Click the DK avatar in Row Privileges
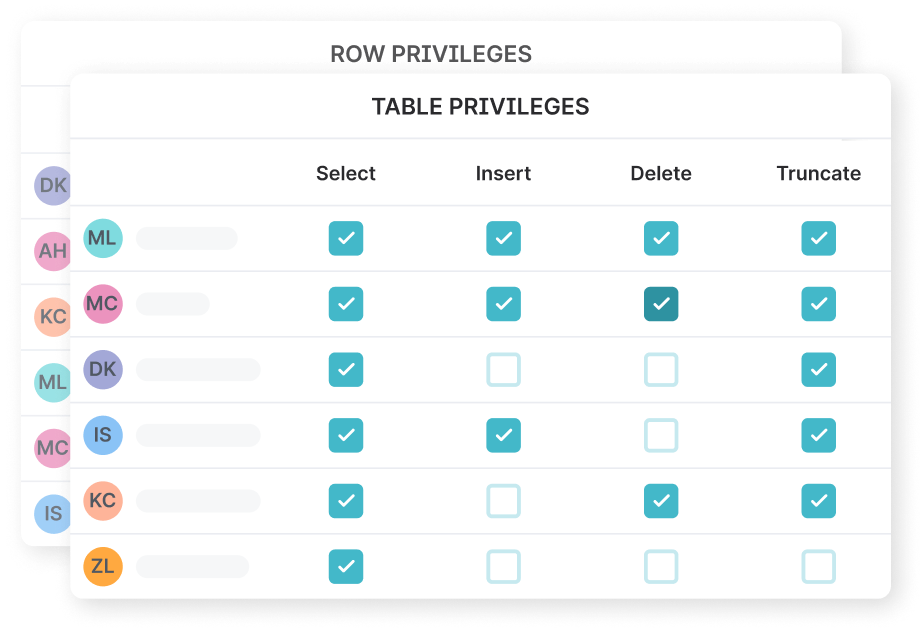The width and height of the screenshot is (924, 632). (x=51, y=185)
